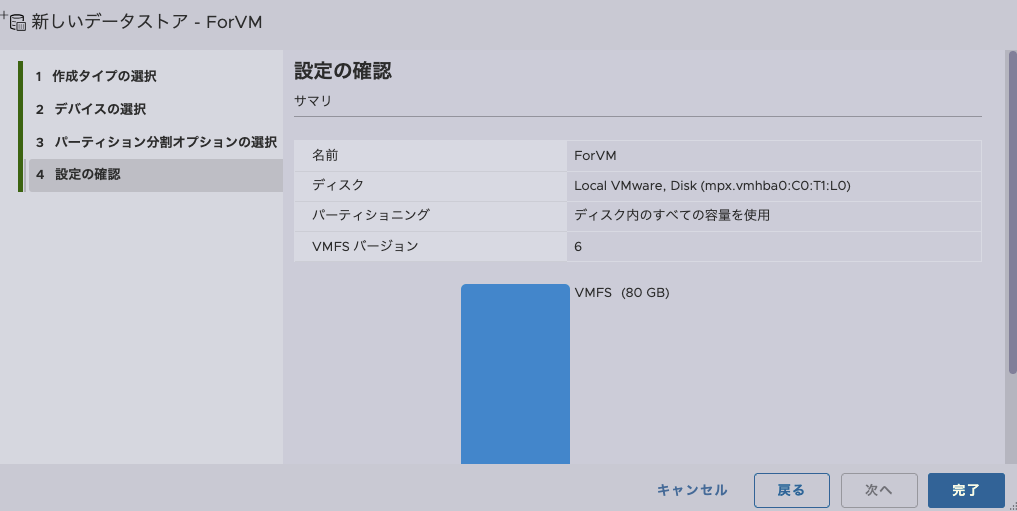Click the 新しいデータストア - ForVM title

(147, 22)
